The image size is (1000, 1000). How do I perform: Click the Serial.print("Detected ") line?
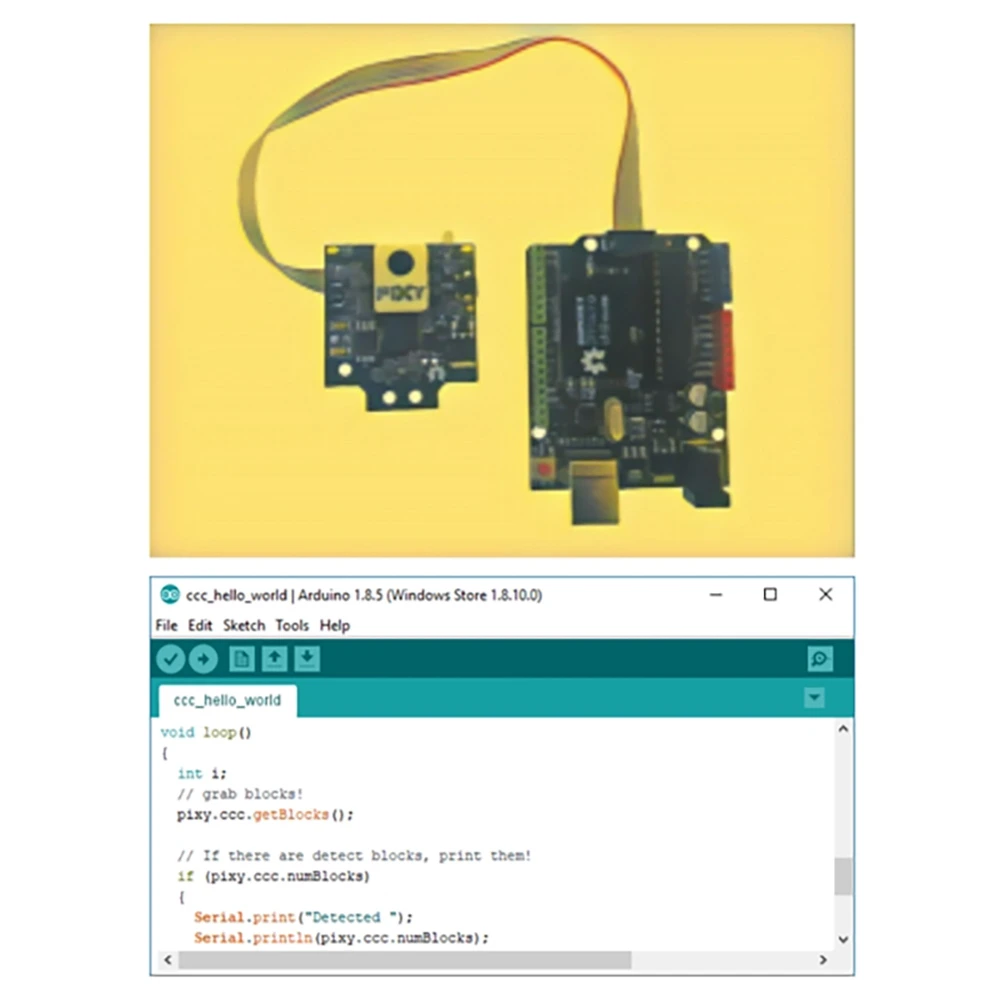(x=304, y=918)
